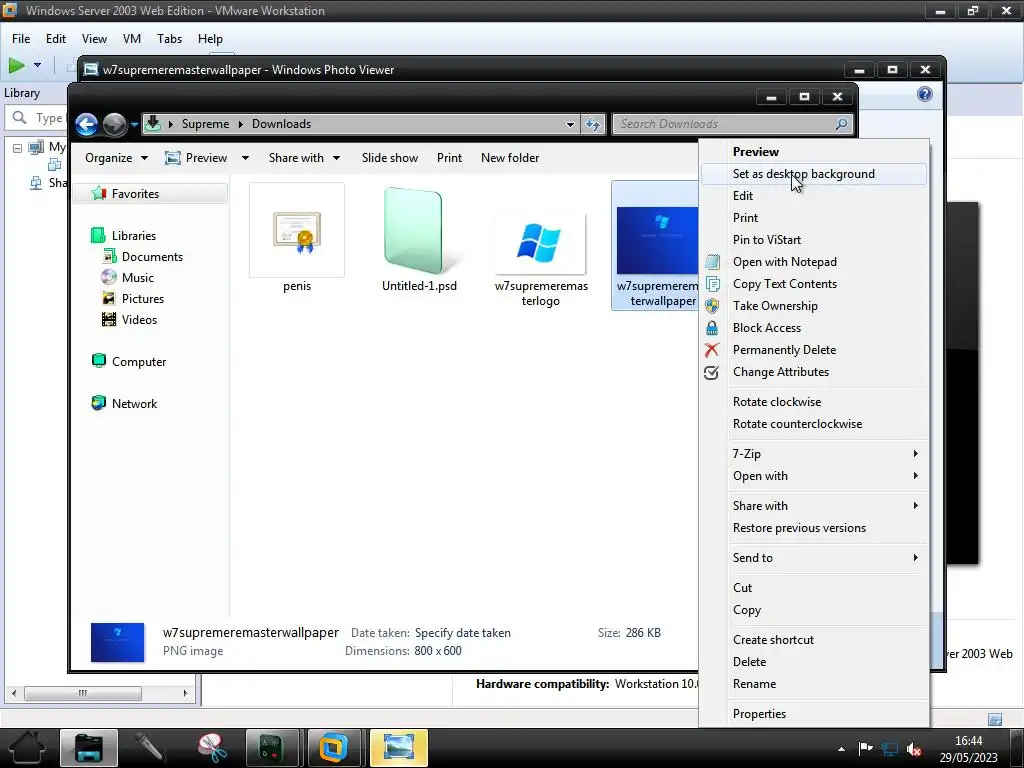Viewport: 1024px width, 768px height.
Task: Click the Action Center flag icon
Action: click(x=865, y=749)
